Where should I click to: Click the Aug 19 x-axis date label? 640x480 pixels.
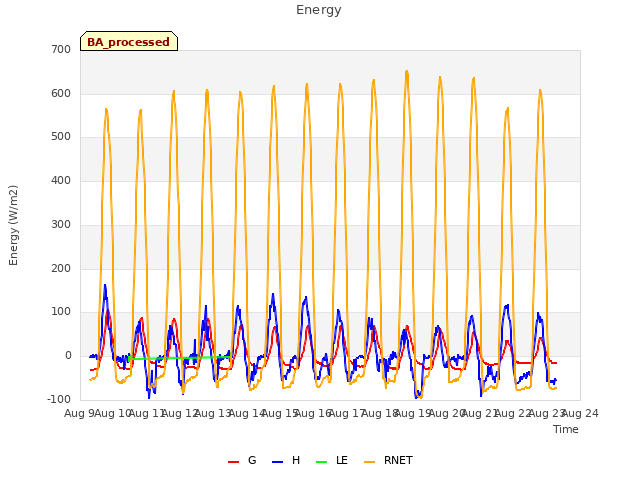point(413,414)
